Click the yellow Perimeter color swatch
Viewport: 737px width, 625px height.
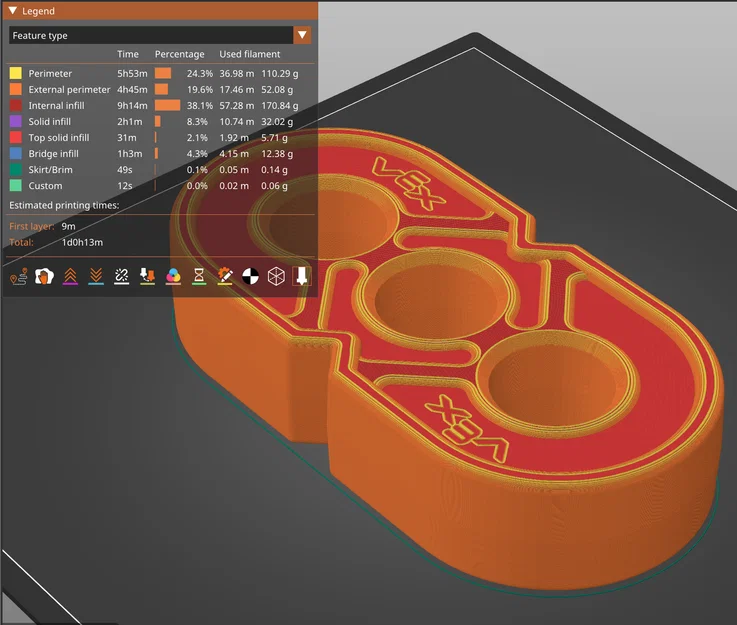point(16,73)
